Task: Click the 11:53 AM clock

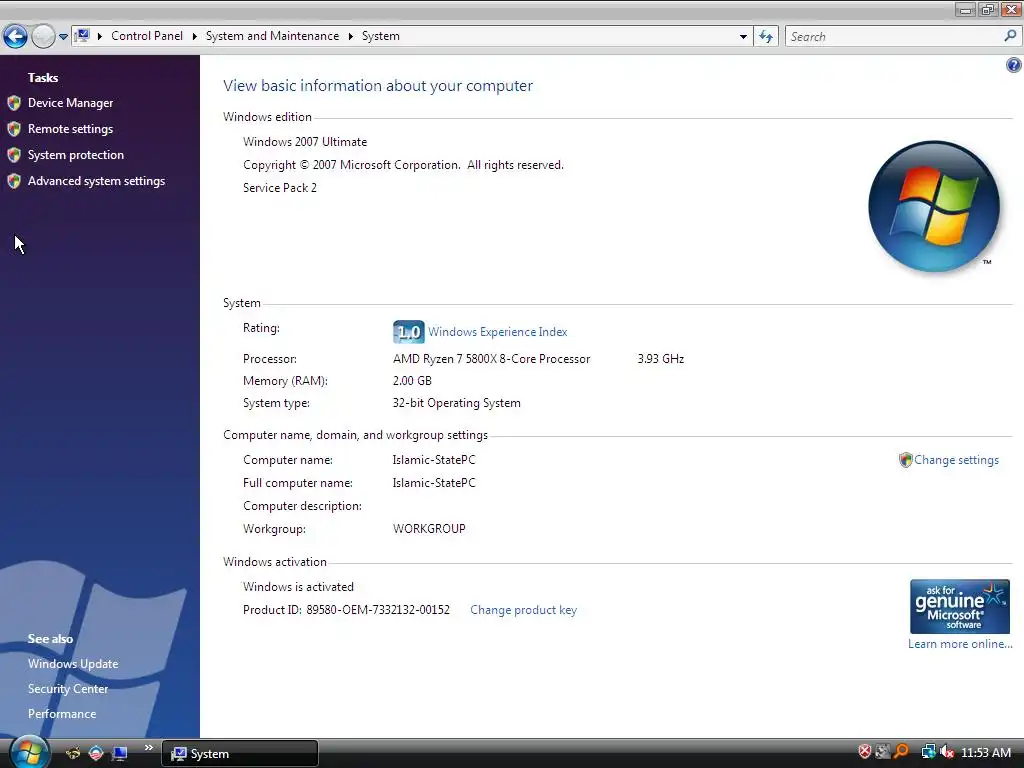Action: 986,753
